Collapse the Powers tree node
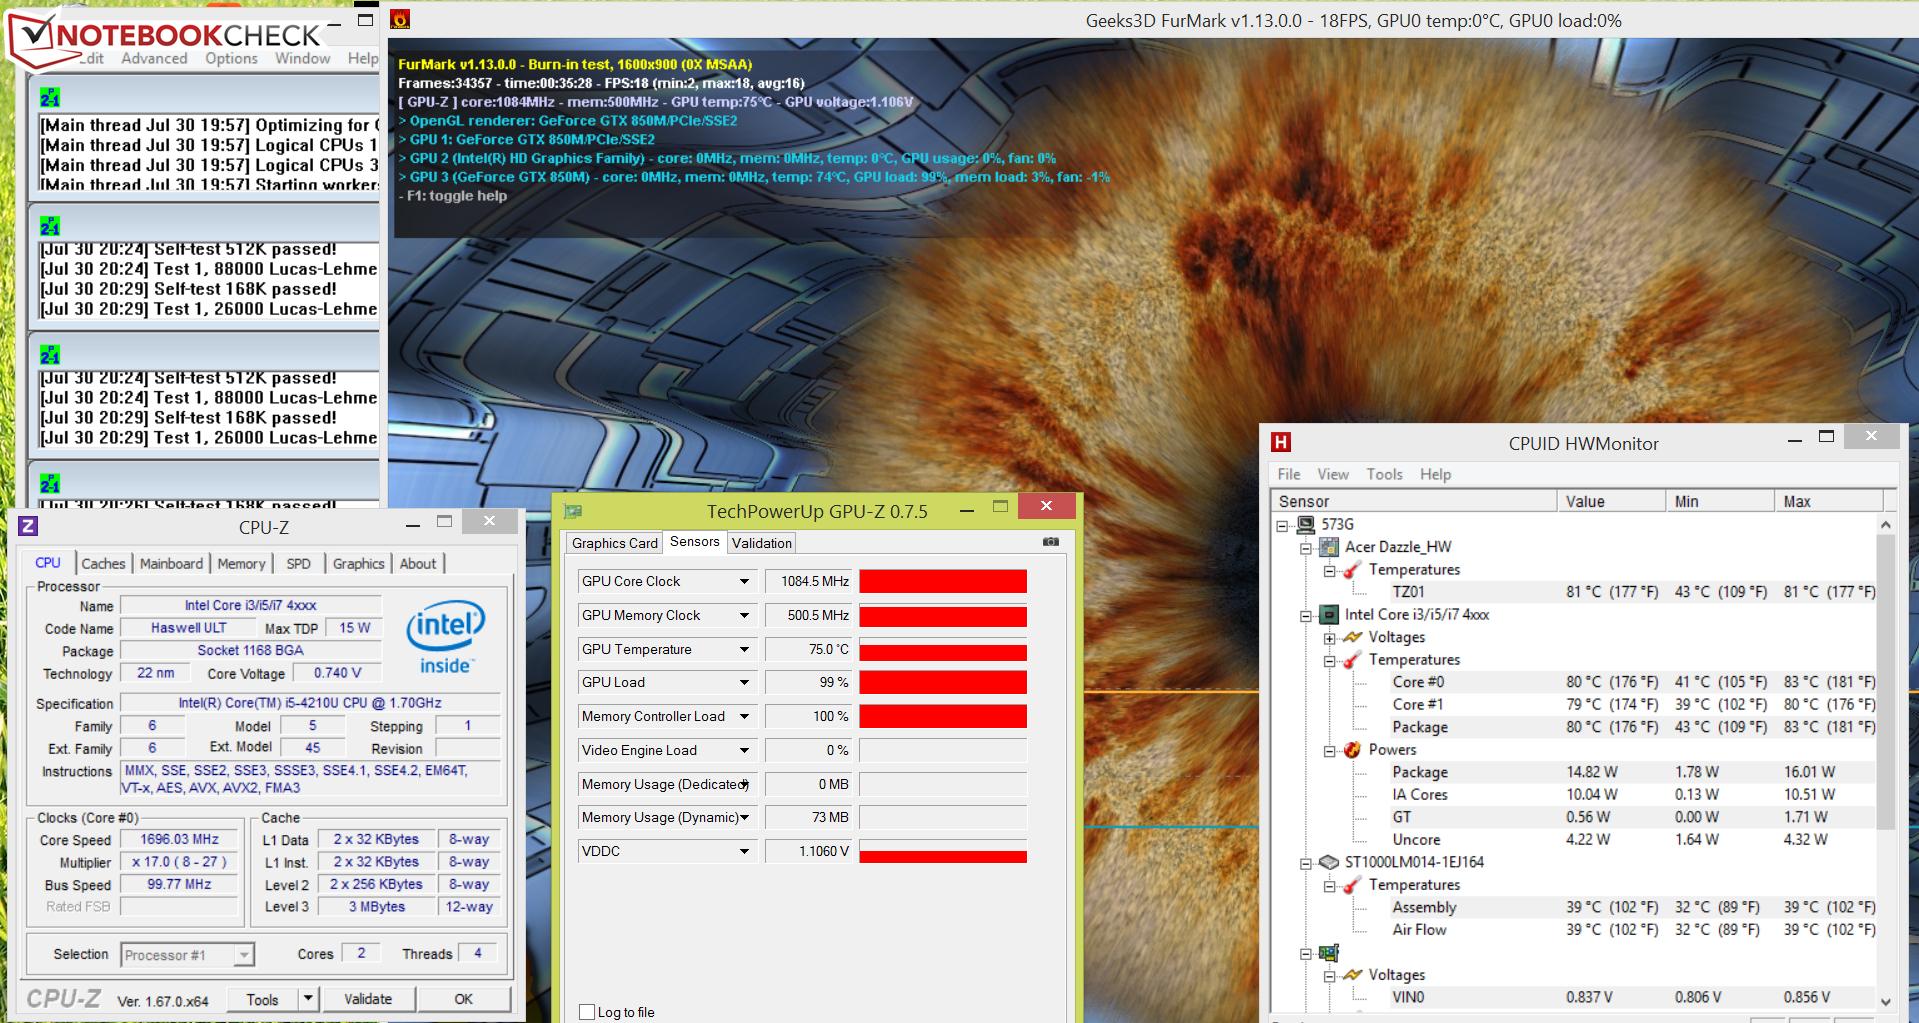1919x1023 pixels. point(1329,751)
